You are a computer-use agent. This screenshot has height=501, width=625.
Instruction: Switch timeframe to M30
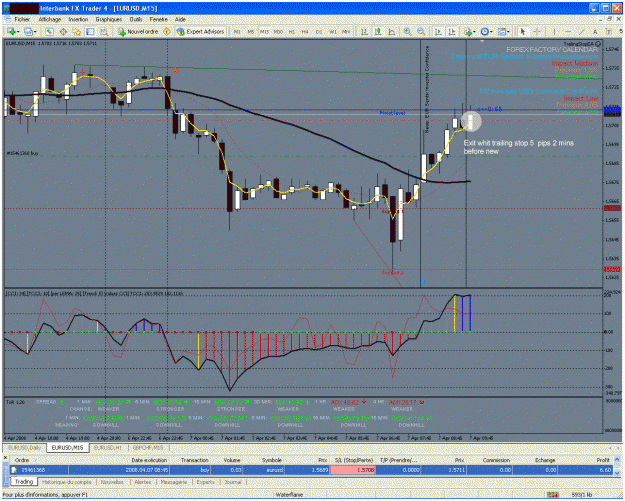(278, 32)
